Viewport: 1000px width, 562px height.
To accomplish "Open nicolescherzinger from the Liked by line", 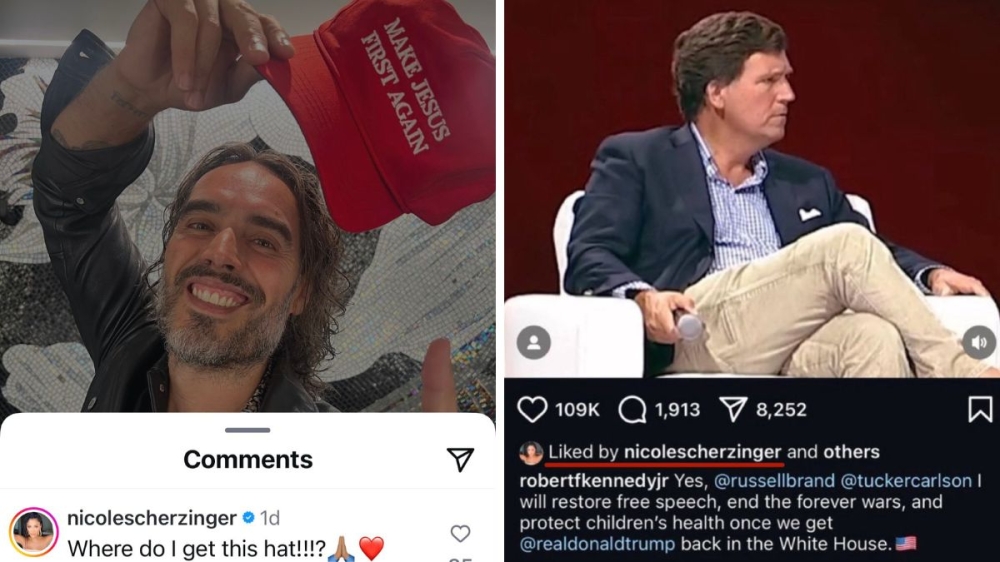I will tap(702, 452).
